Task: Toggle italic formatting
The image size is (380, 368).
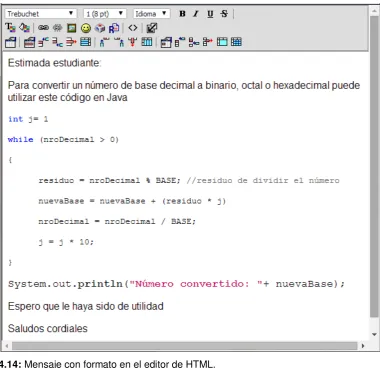Action: (196, 14)
